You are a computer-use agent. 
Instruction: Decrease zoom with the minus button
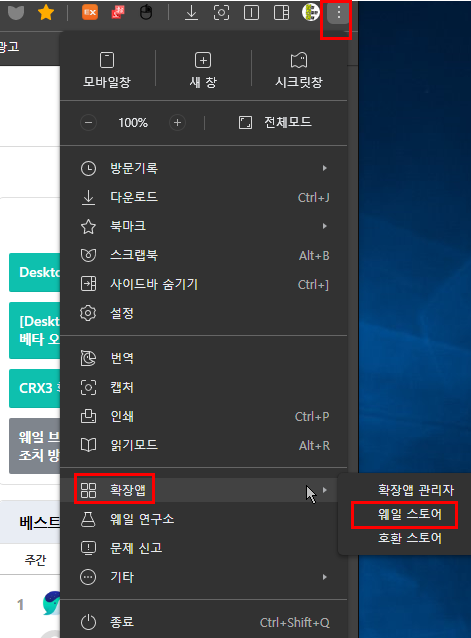88,122
